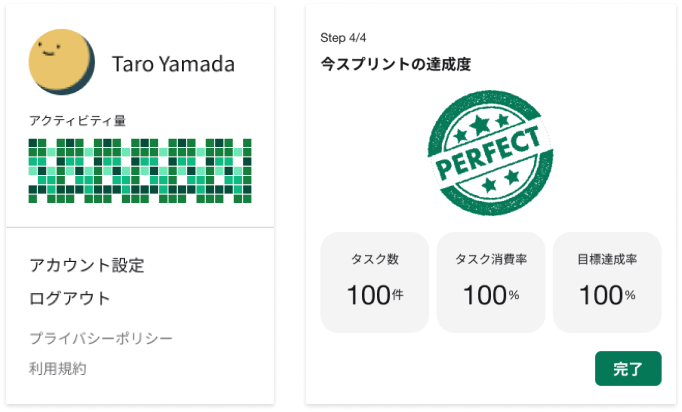This screenshot has height=412, width=682.
Task: Click the green PERFECT stamp badge
Action: pyautogui.click(x=489, y=150)
